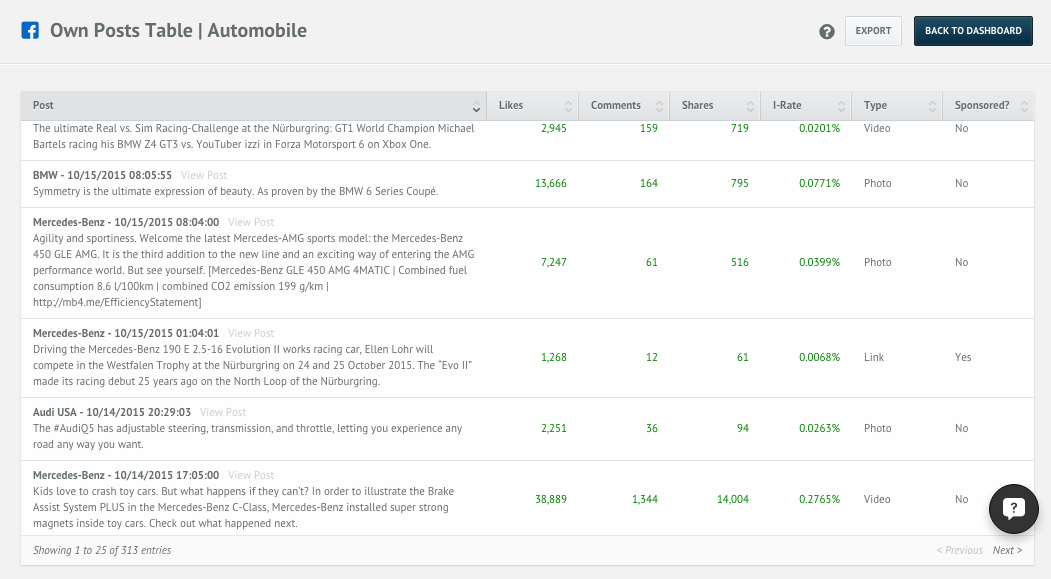Image resolution: width=1051 pixels, height=579 pixels.
Task: Sort table by Likes column
Action: pyautogui.click(x=533, y=106)
